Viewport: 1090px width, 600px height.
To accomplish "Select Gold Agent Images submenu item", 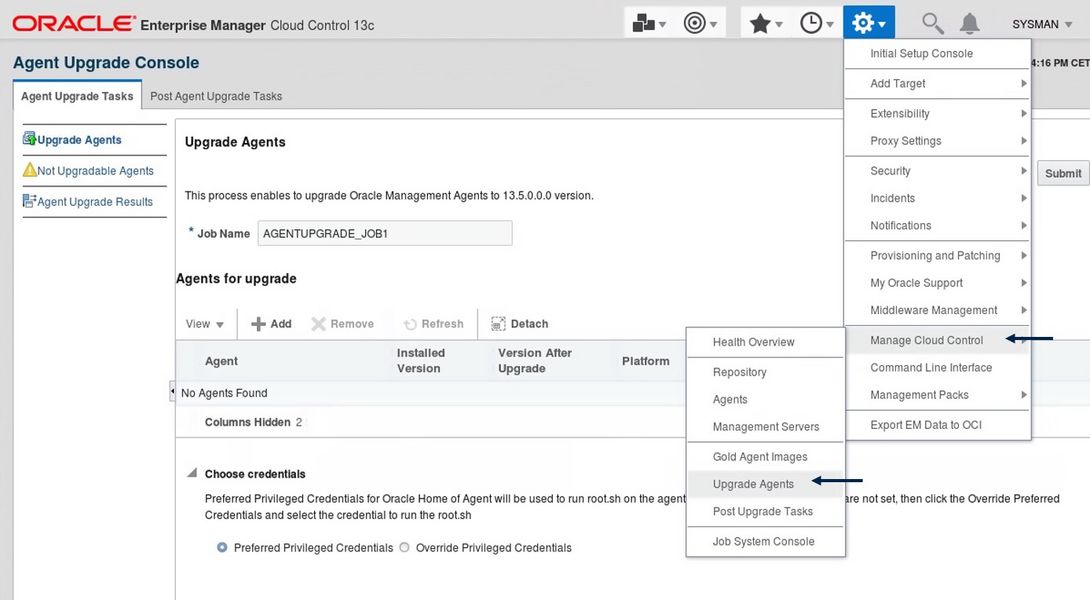I will click(765, 457).
